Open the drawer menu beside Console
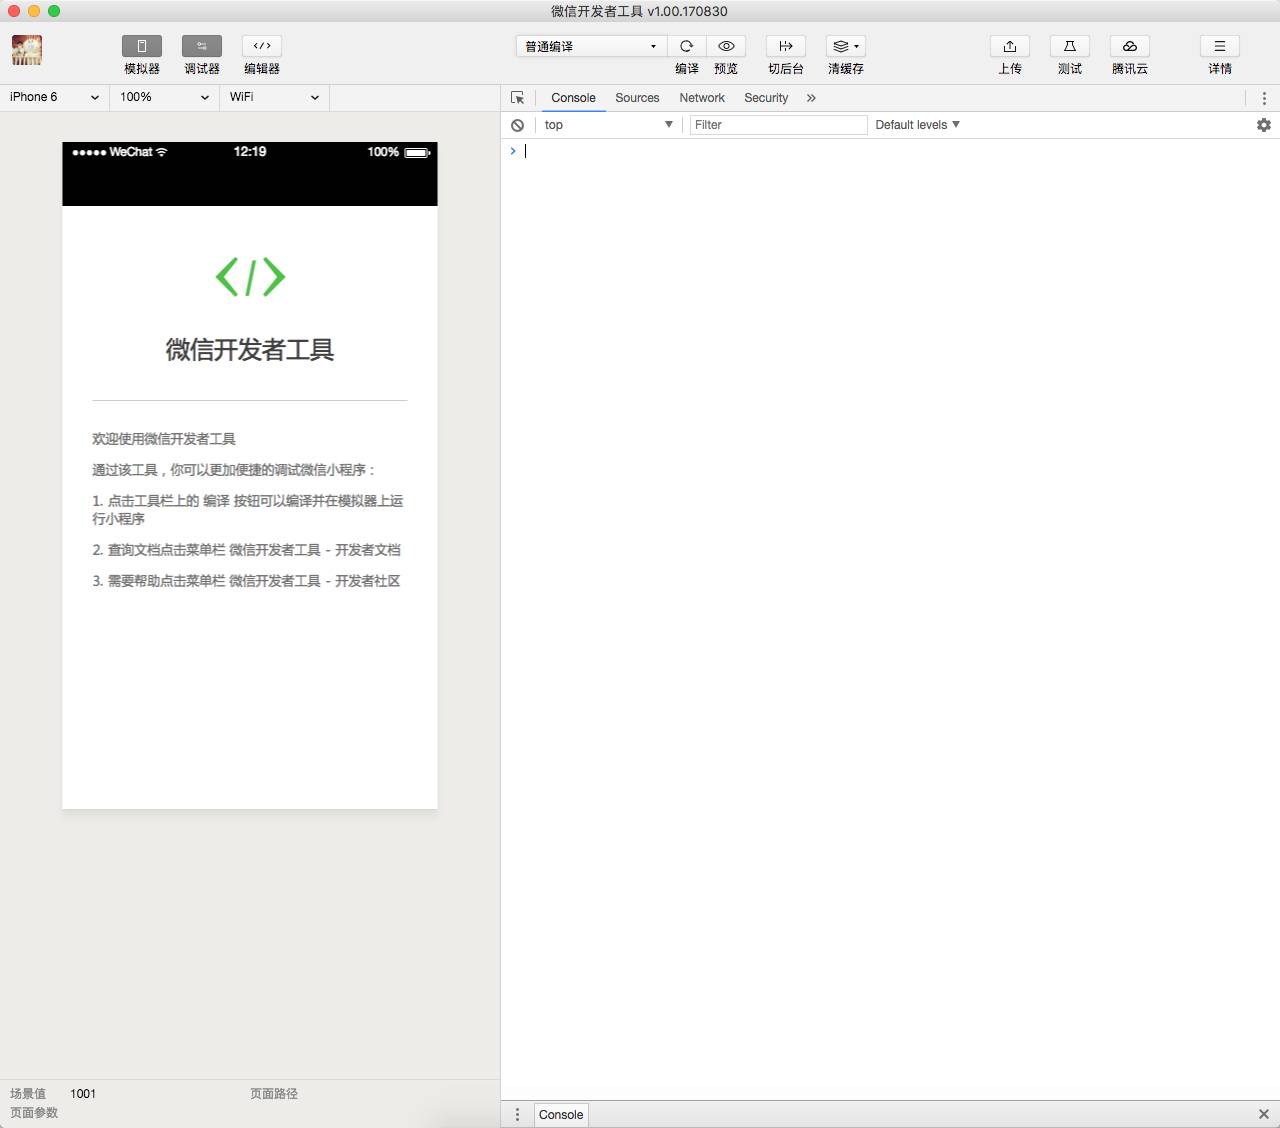1280x1128 pixels. 517,1114
